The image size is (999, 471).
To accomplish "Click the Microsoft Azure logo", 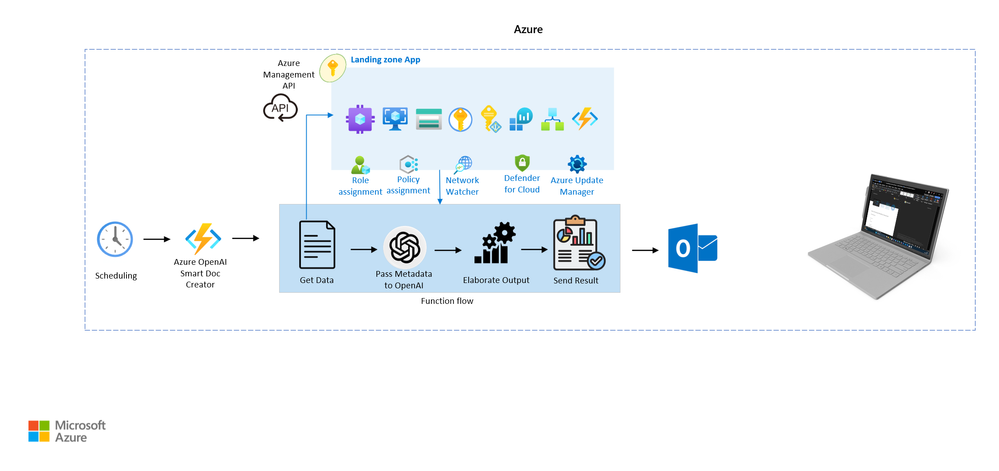I will [67, 431].
